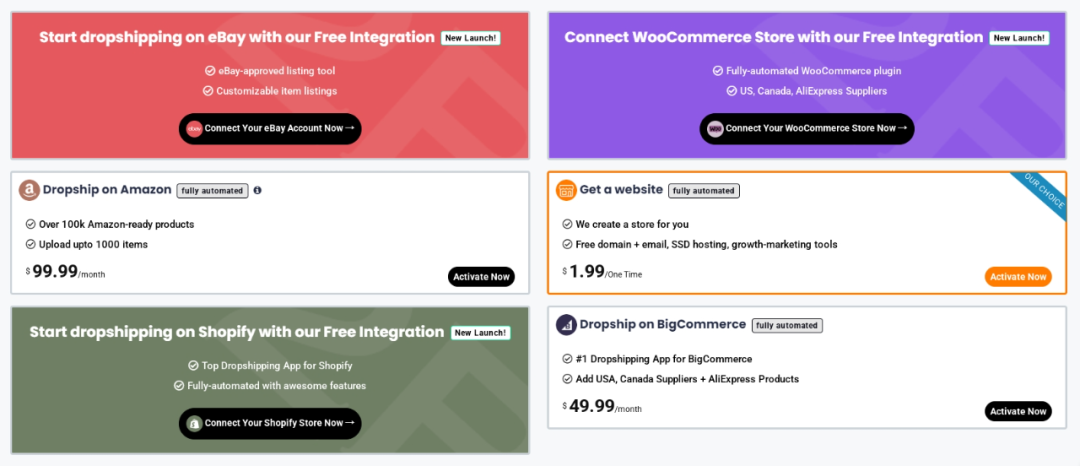This screenshot has height=466, width=1080.
Task: Connect your WooCommerce store now
Action: click(807, 128)
